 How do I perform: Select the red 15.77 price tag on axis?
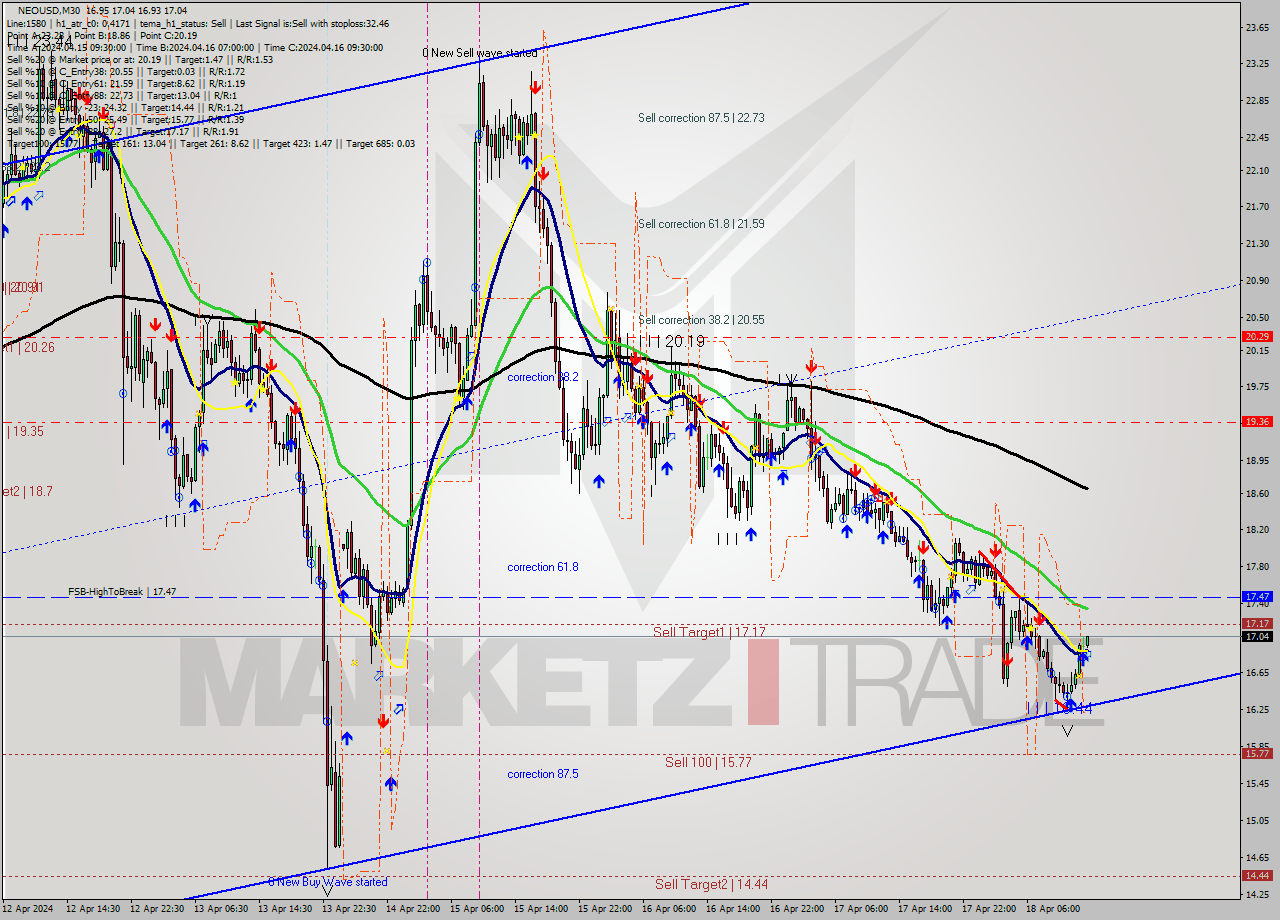click(x=1257, y=754)
